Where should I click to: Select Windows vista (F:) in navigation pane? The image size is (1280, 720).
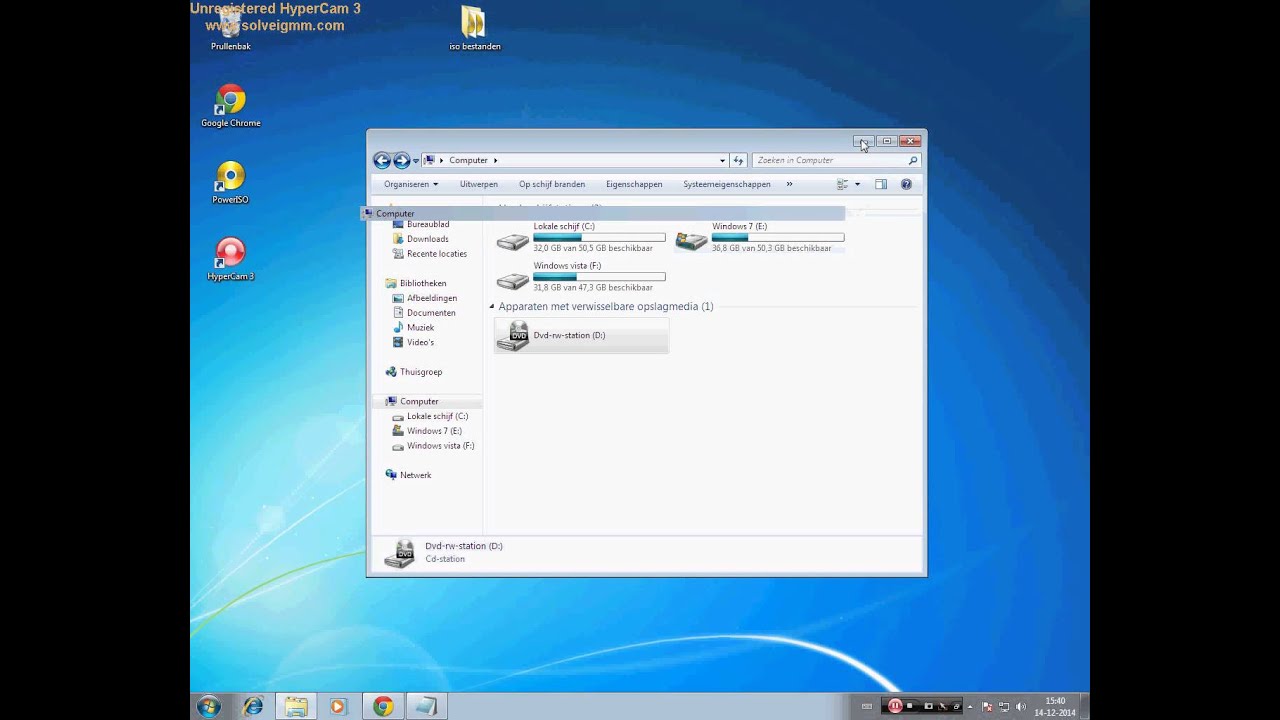click(440, 446)
